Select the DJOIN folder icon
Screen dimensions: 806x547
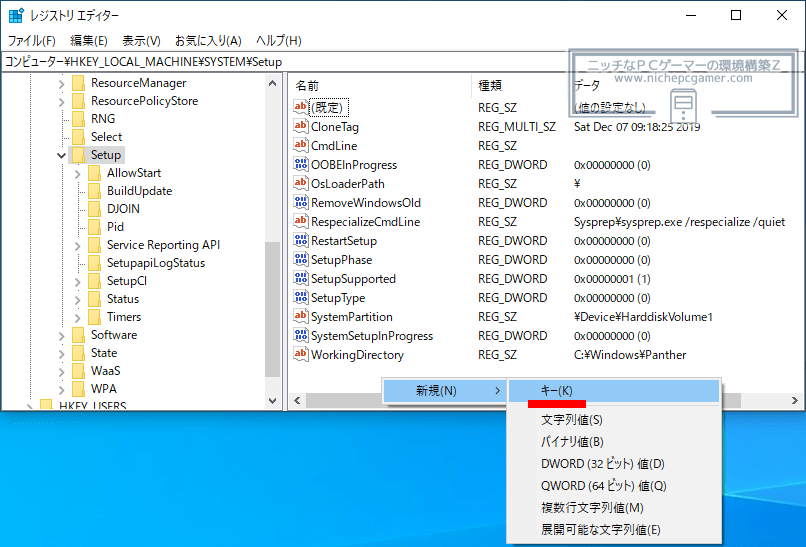click(x=95, y=209)
